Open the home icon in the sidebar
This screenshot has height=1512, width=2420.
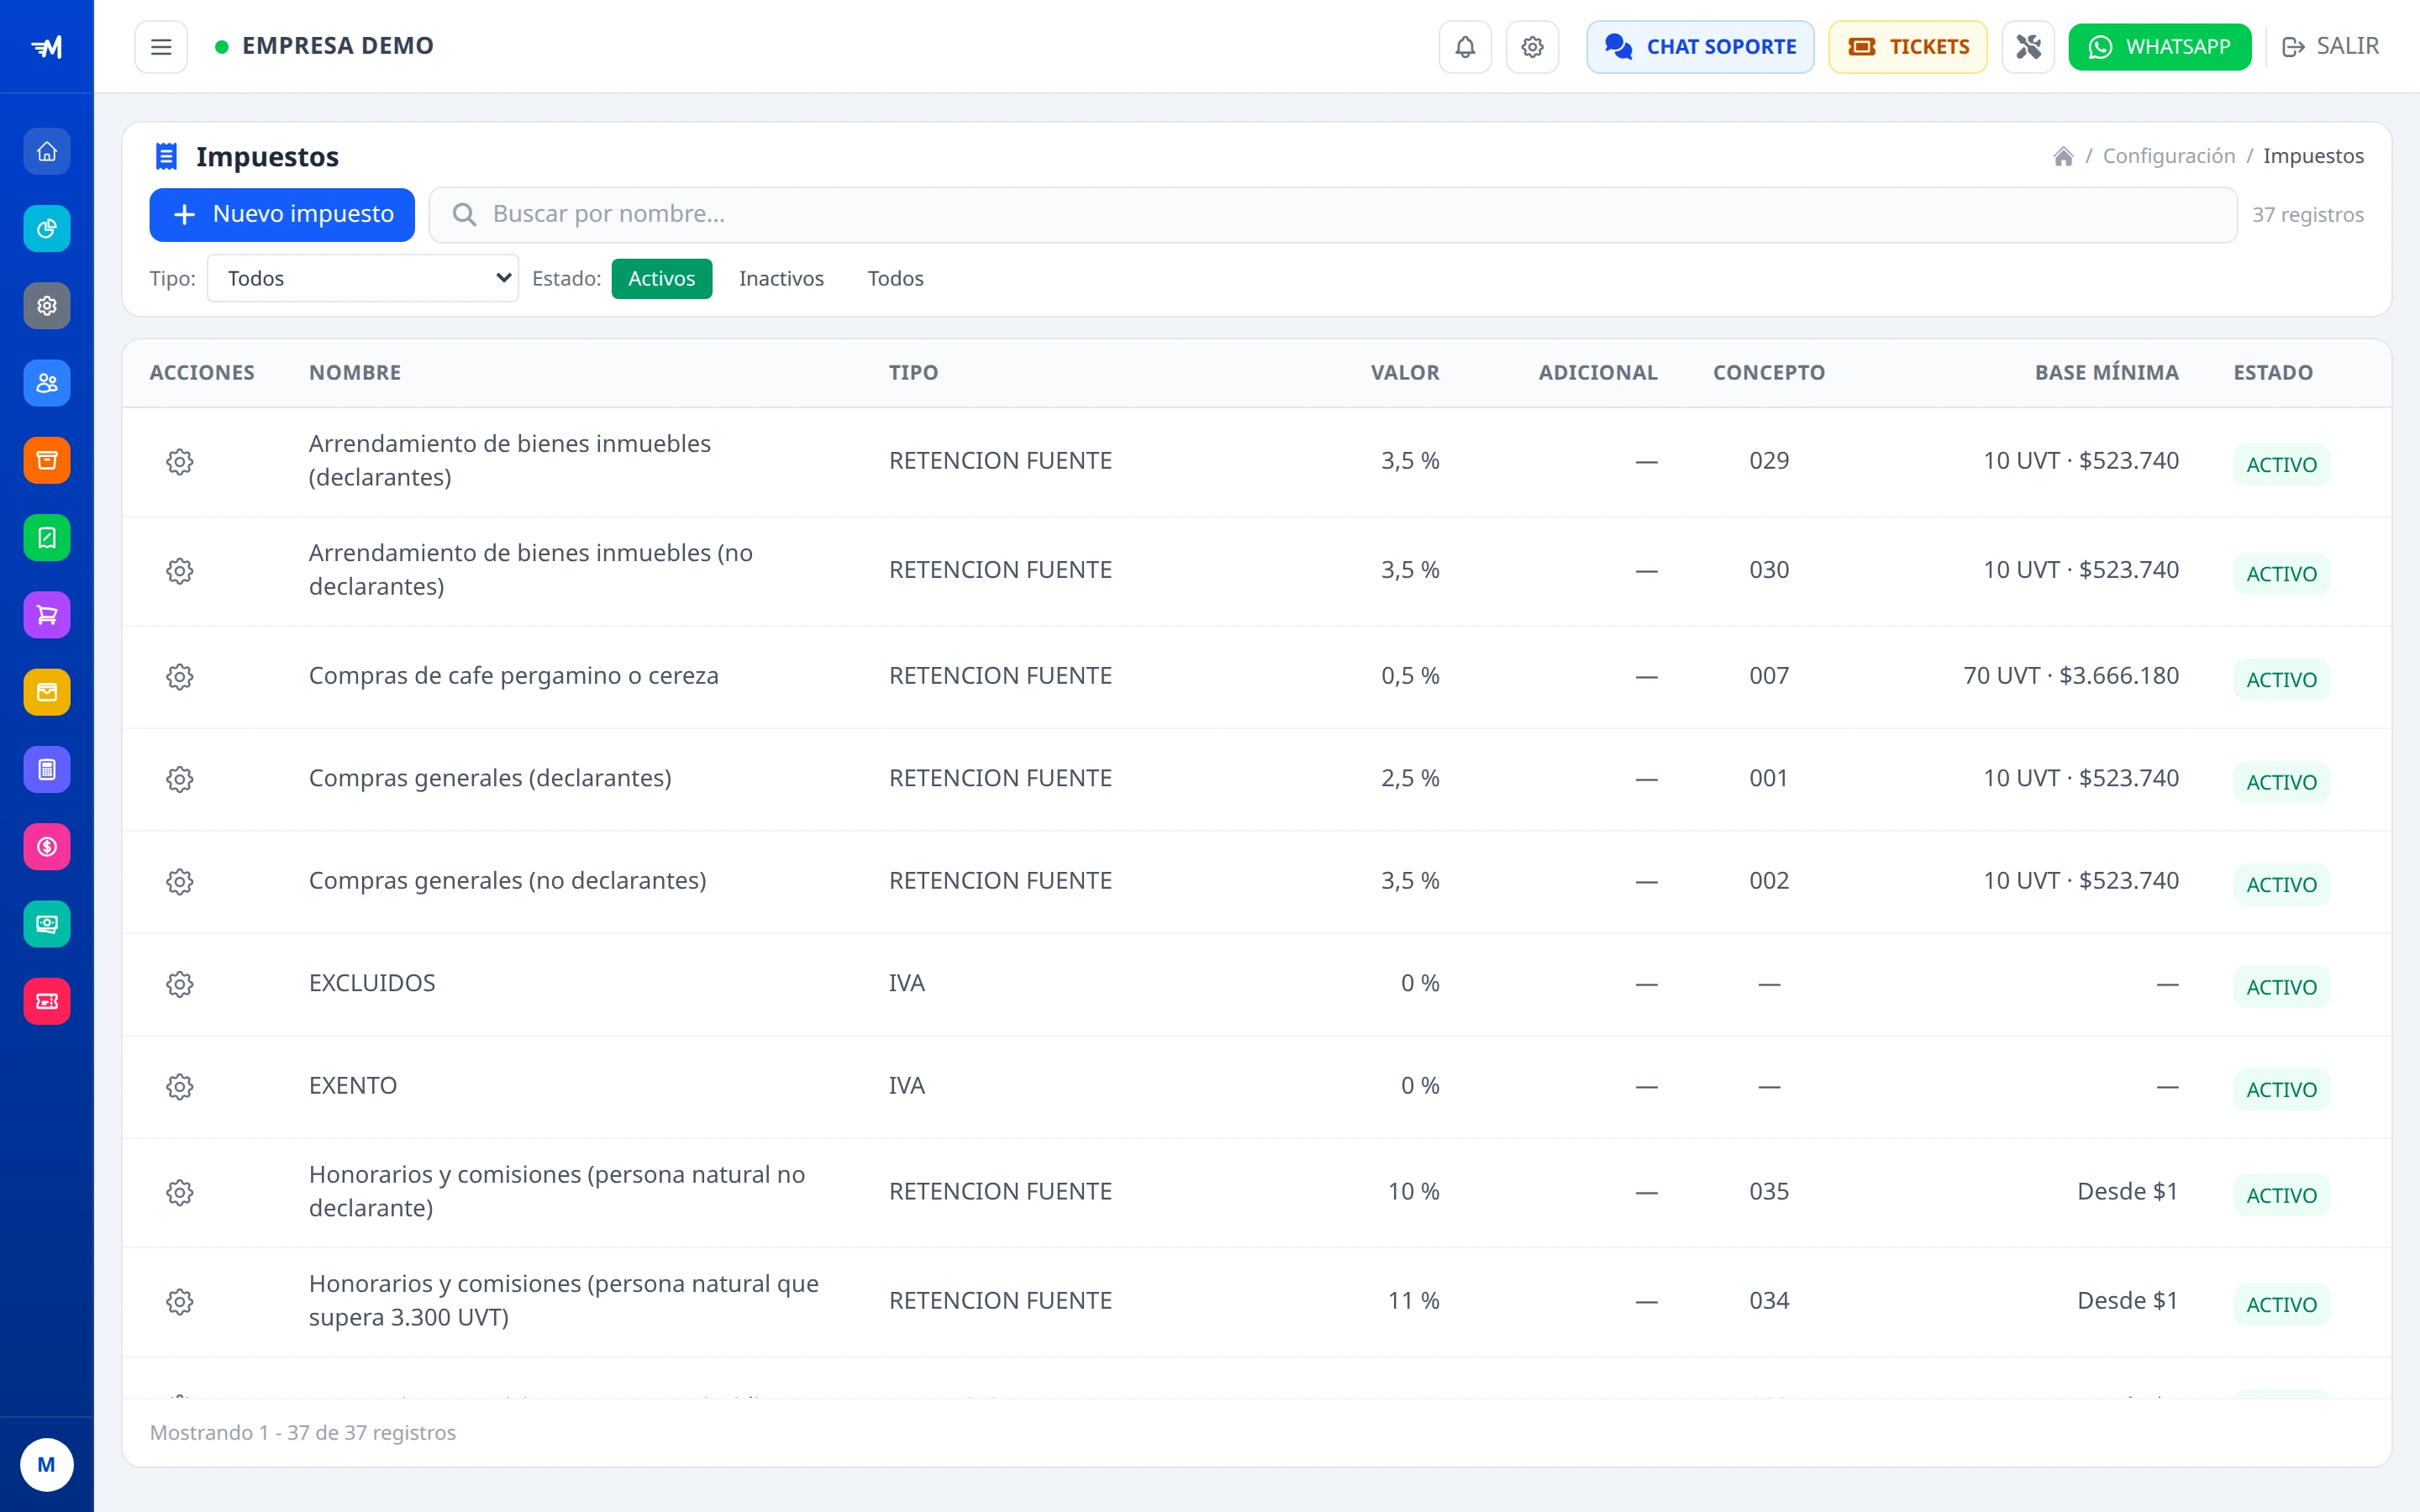pyautogui.click(x=47, y=152)
